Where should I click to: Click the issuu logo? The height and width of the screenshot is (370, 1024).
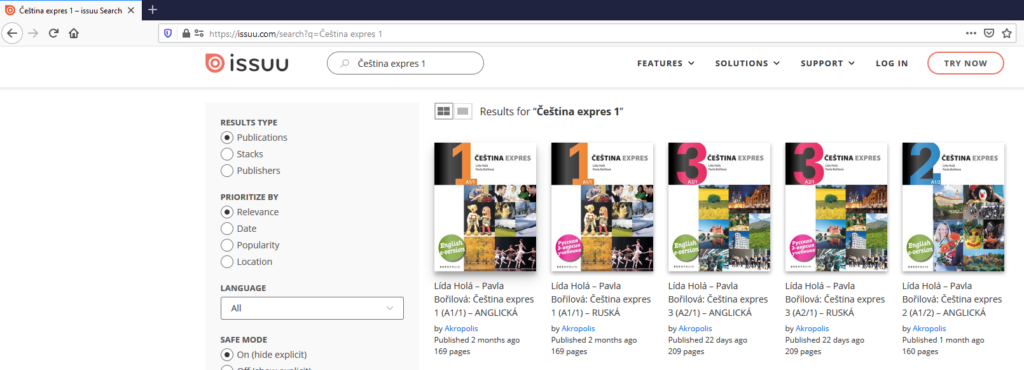246,63
